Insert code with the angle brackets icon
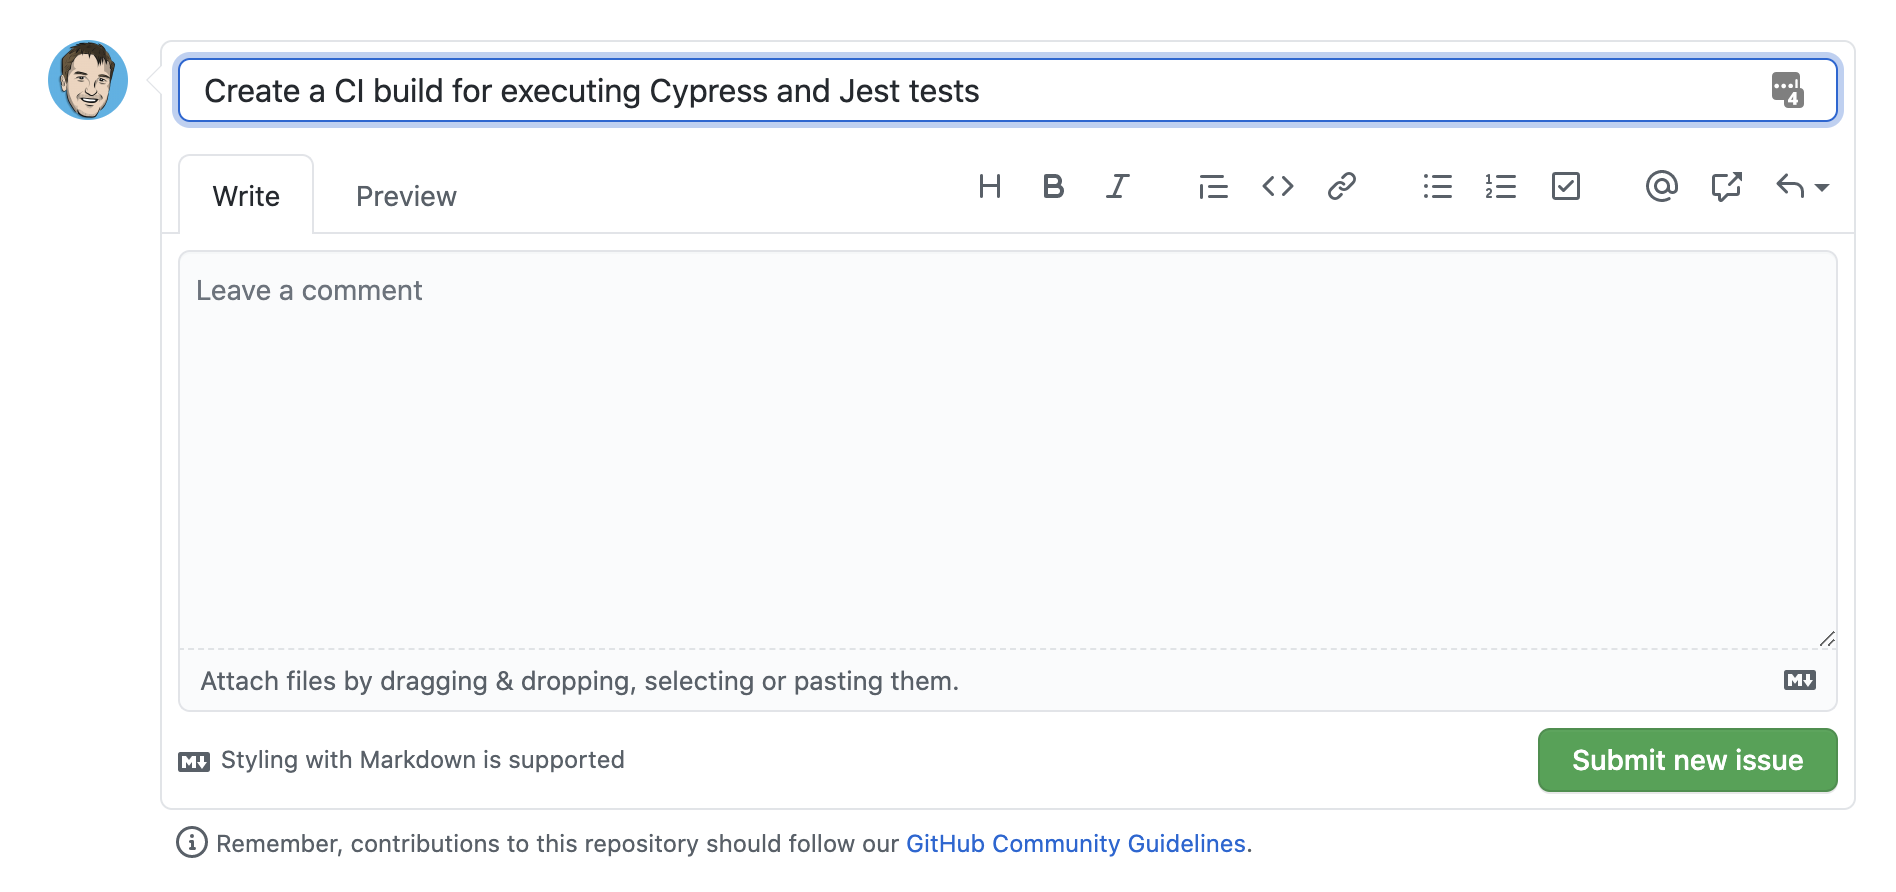Viewport: 1896px width, 892px height. 1278,186
